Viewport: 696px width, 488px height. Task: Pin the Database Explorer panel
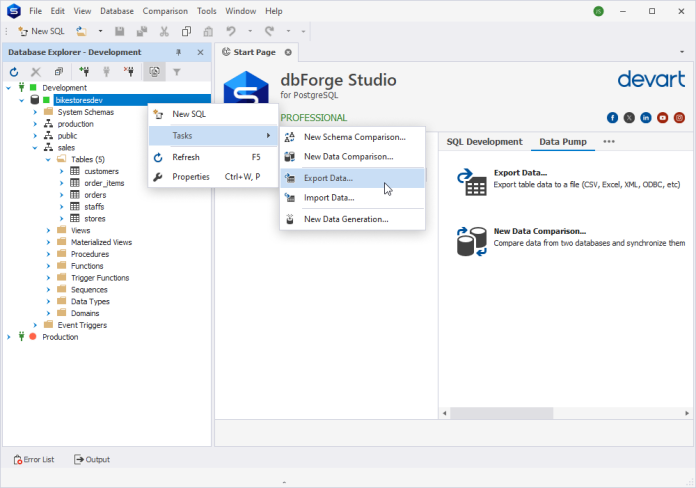point(178,52)
